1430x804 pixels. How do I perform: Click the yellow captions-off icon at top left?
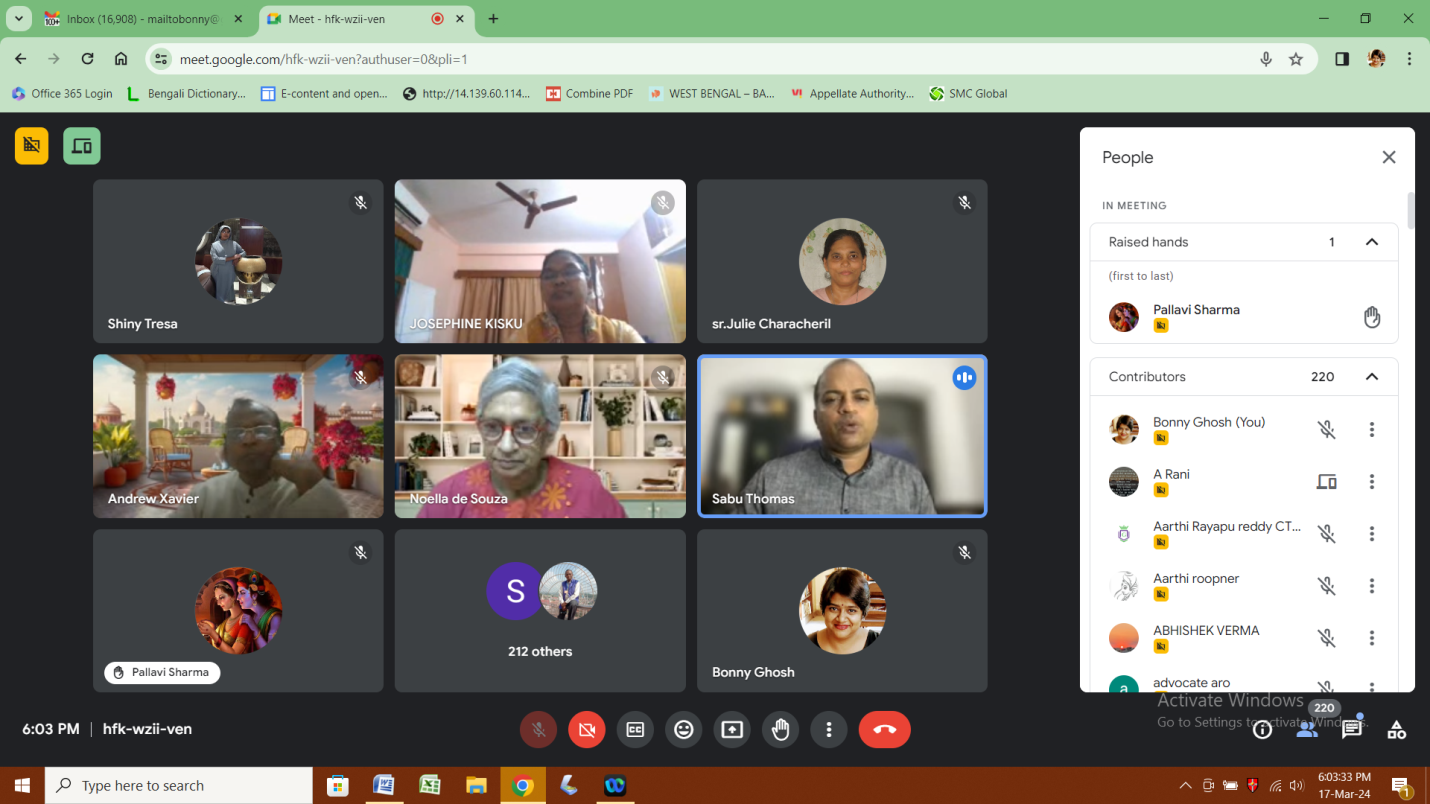32,146
